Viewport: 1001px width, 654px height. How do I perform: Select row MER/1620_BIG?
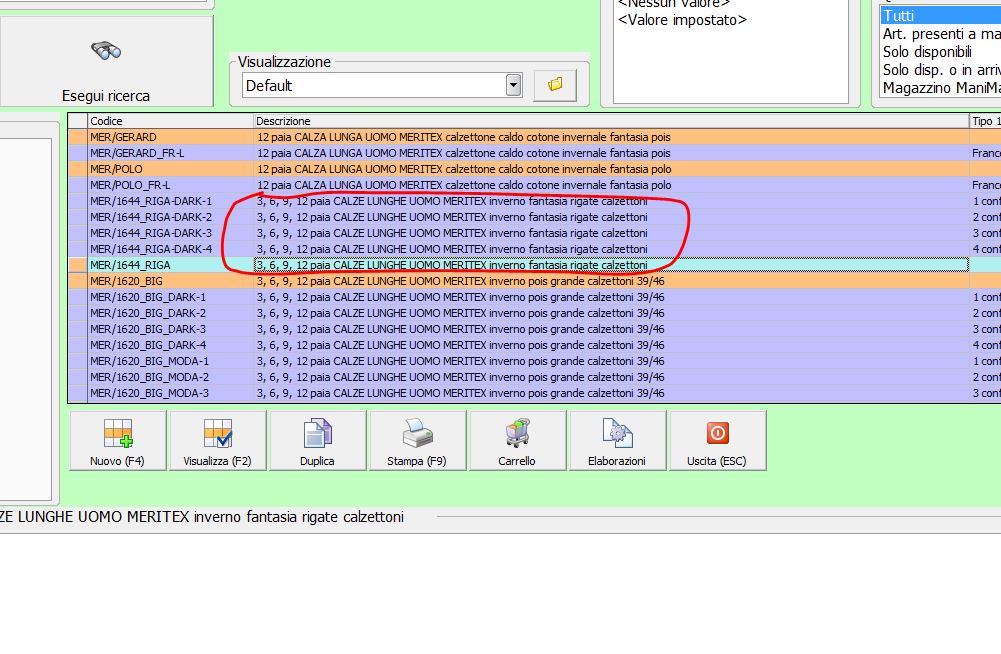tap(170, 281)
